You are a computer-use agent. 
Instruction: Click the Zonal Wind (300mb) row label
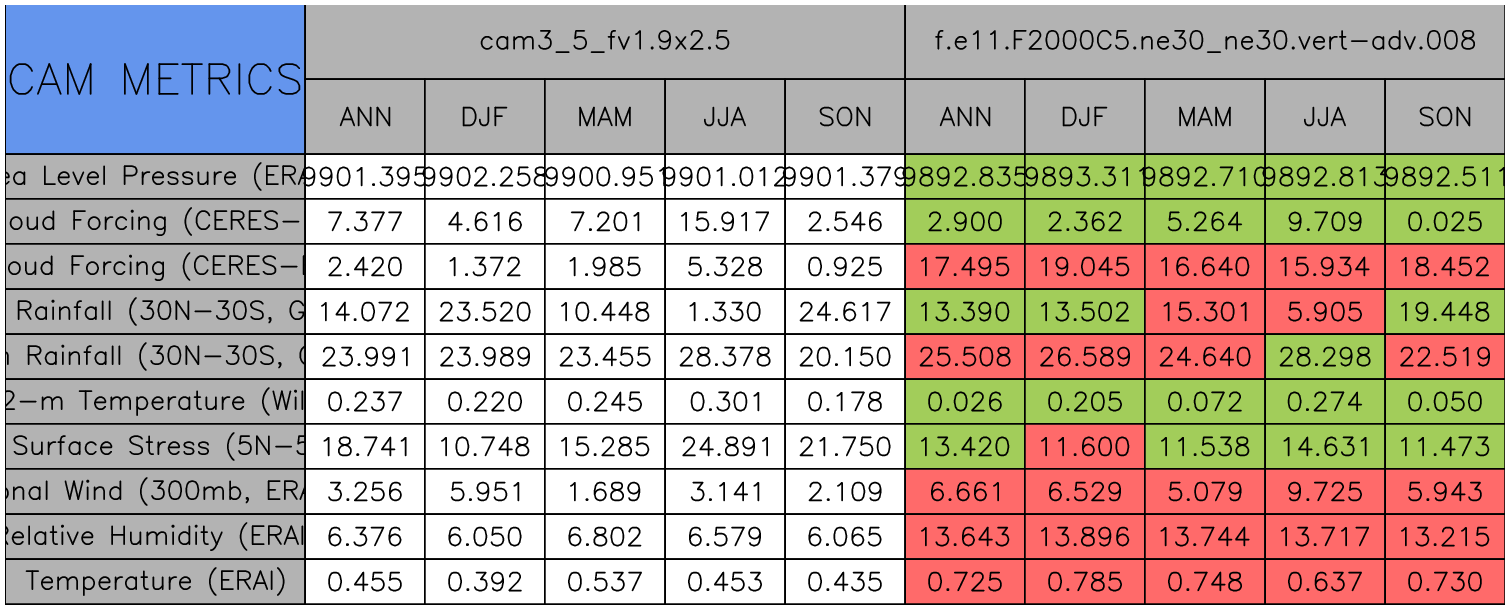coord(154,491)
